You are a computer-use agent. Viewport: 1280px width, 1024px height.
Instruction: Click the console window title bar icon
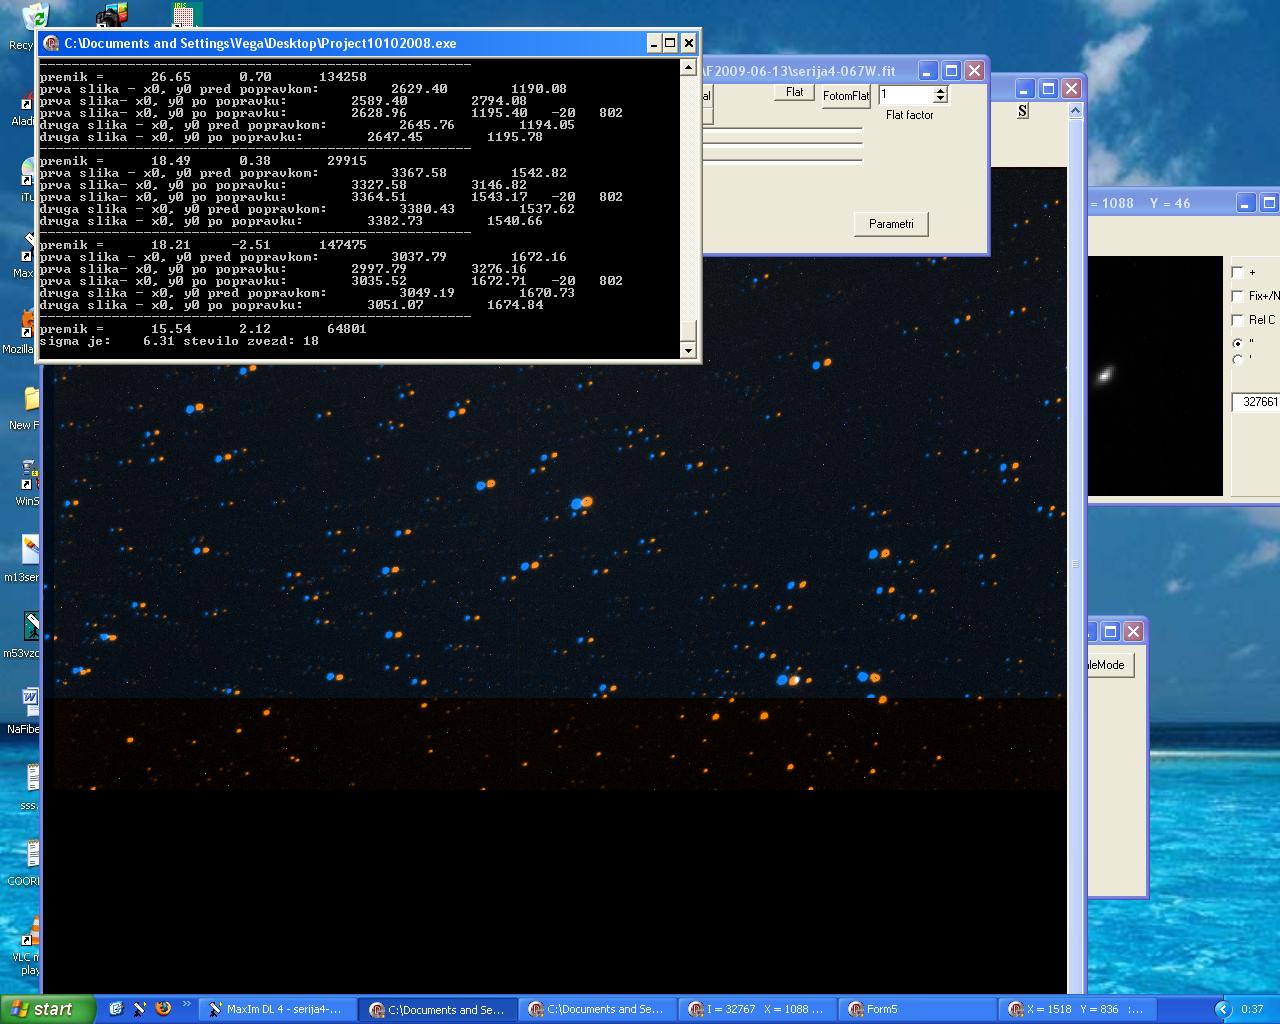point(51,43)
